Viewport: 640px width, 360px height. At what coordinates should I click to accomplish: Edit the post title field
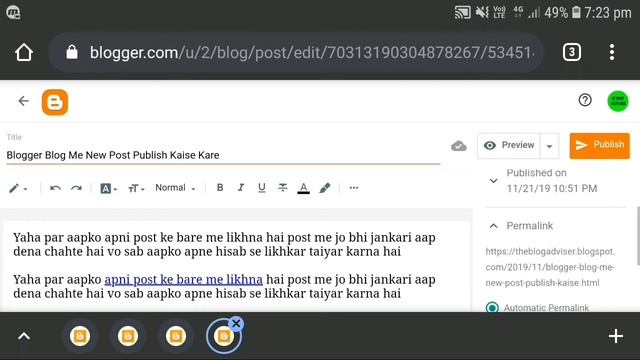coord(223,155)
